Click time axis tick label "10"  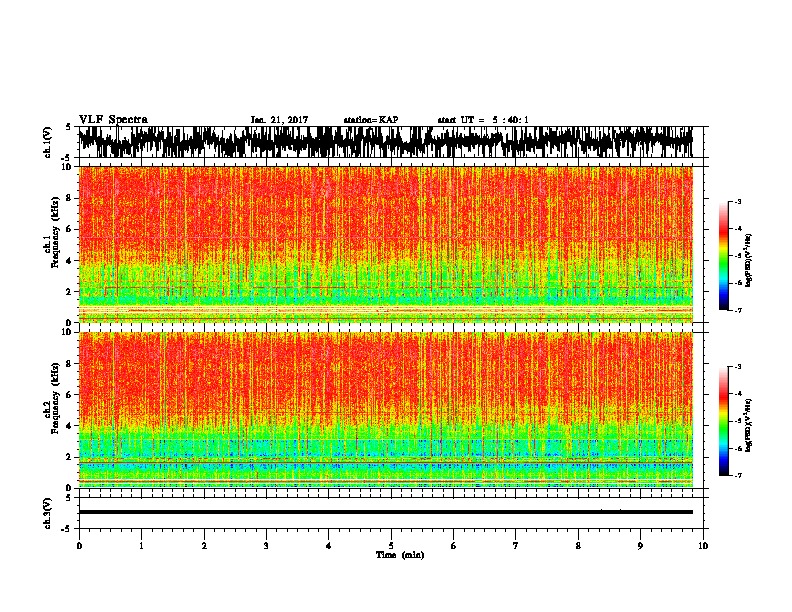[x=703, y=546]
